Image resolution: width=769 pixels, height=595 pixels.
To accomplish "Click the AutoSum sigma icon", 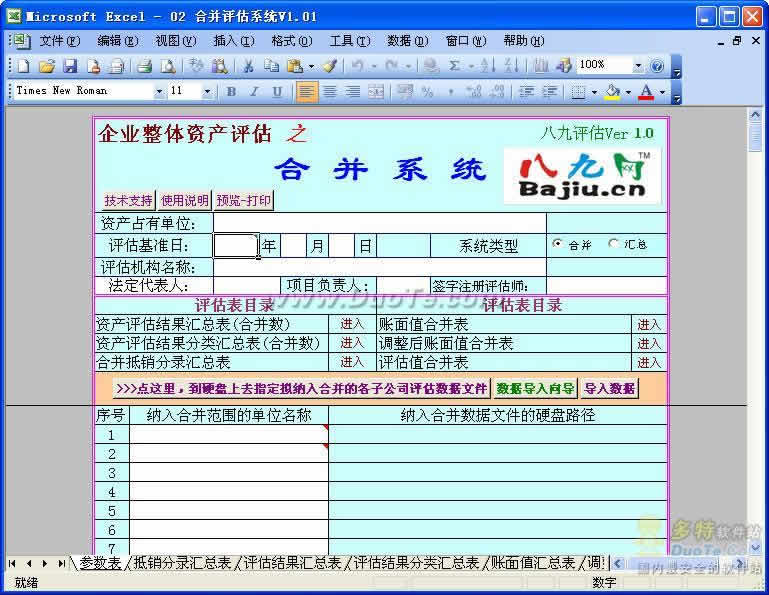I will [x=454, y=66].
